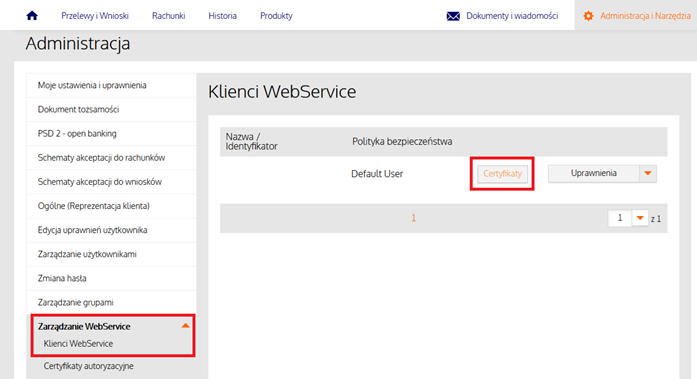Open the Uprawnienia dropdown arrow
The width and height of the screenshot is (697, 379).
648,173
